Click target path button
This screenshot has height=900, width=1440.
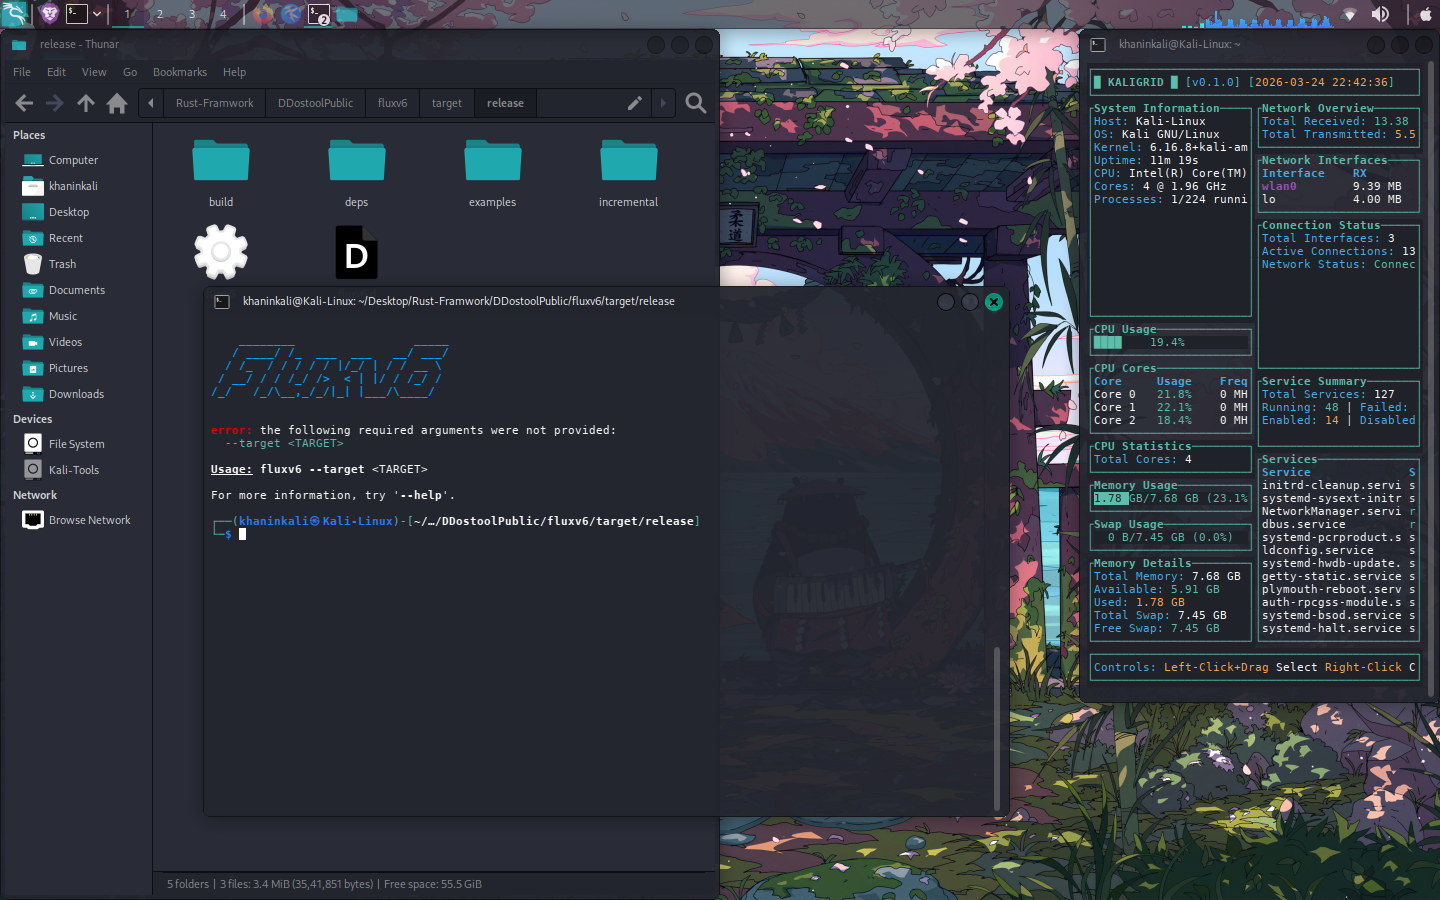[446, 103]
